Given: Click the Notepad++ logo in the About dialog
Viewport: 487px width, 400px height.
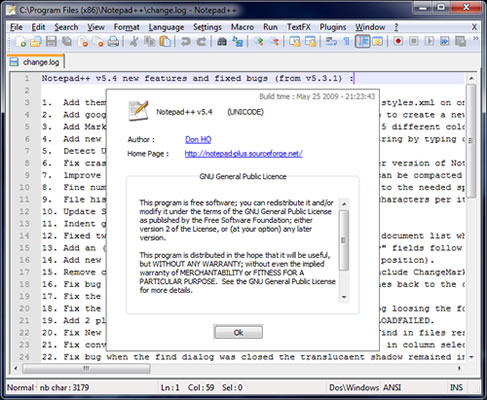Looking at the screenshot, I should tap(138, 111).
